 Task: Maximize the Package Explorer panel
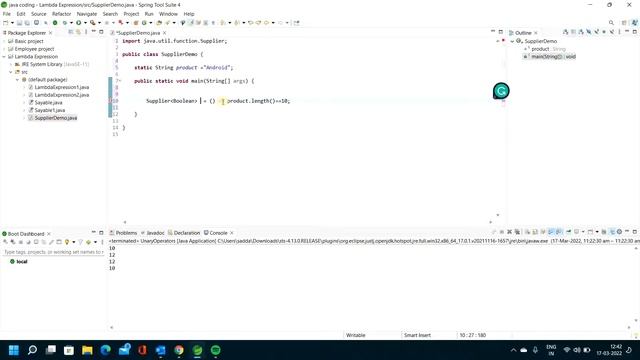coord(101,31)
